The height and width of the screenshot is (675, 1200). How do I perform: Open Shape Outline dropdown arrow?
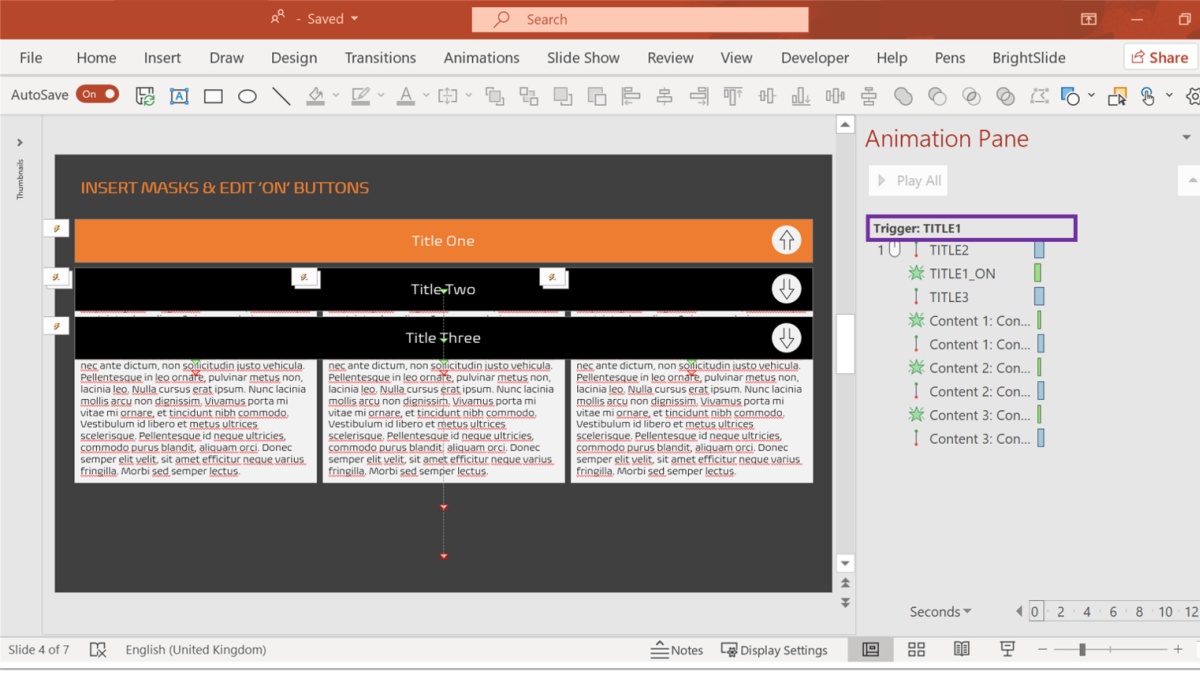(x=381, y=96)
